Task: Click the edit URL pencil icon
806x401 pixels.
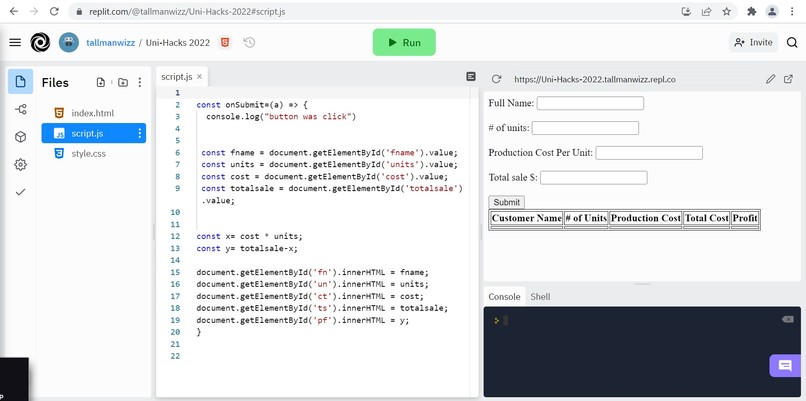Action: click(770, 79)
